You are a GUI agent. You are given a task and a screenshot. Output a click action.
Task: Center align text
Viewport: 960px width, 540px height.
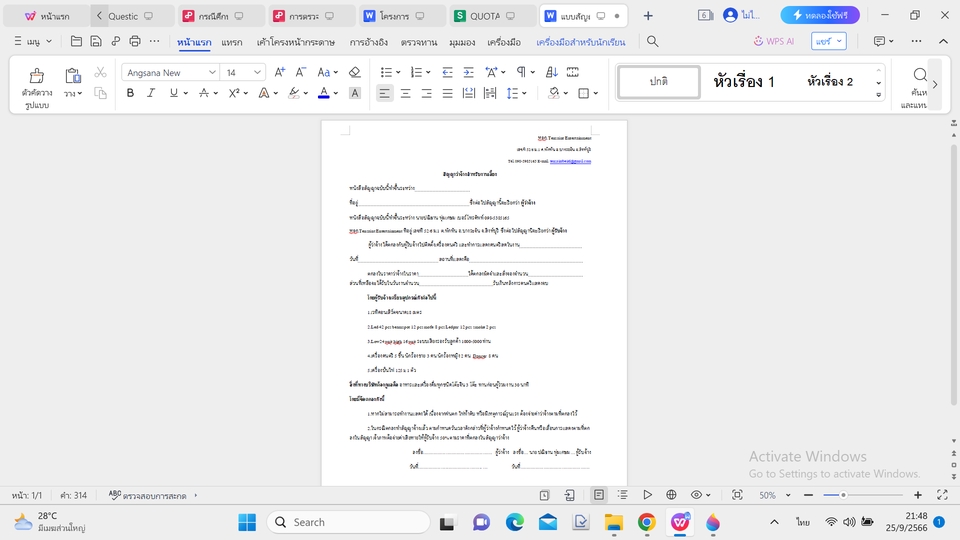click(405, 93)
